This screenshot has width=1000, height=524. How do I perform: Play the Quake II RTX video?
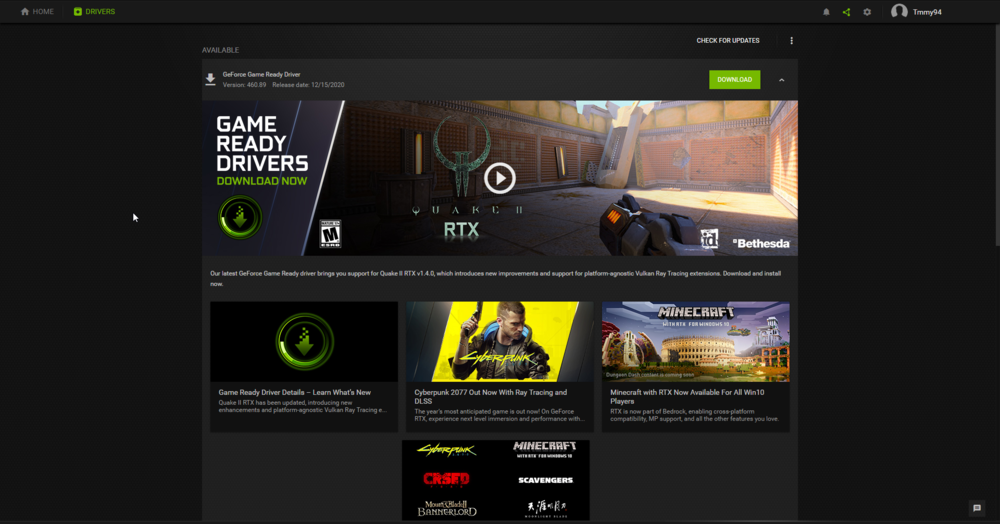tap(500, 178)
